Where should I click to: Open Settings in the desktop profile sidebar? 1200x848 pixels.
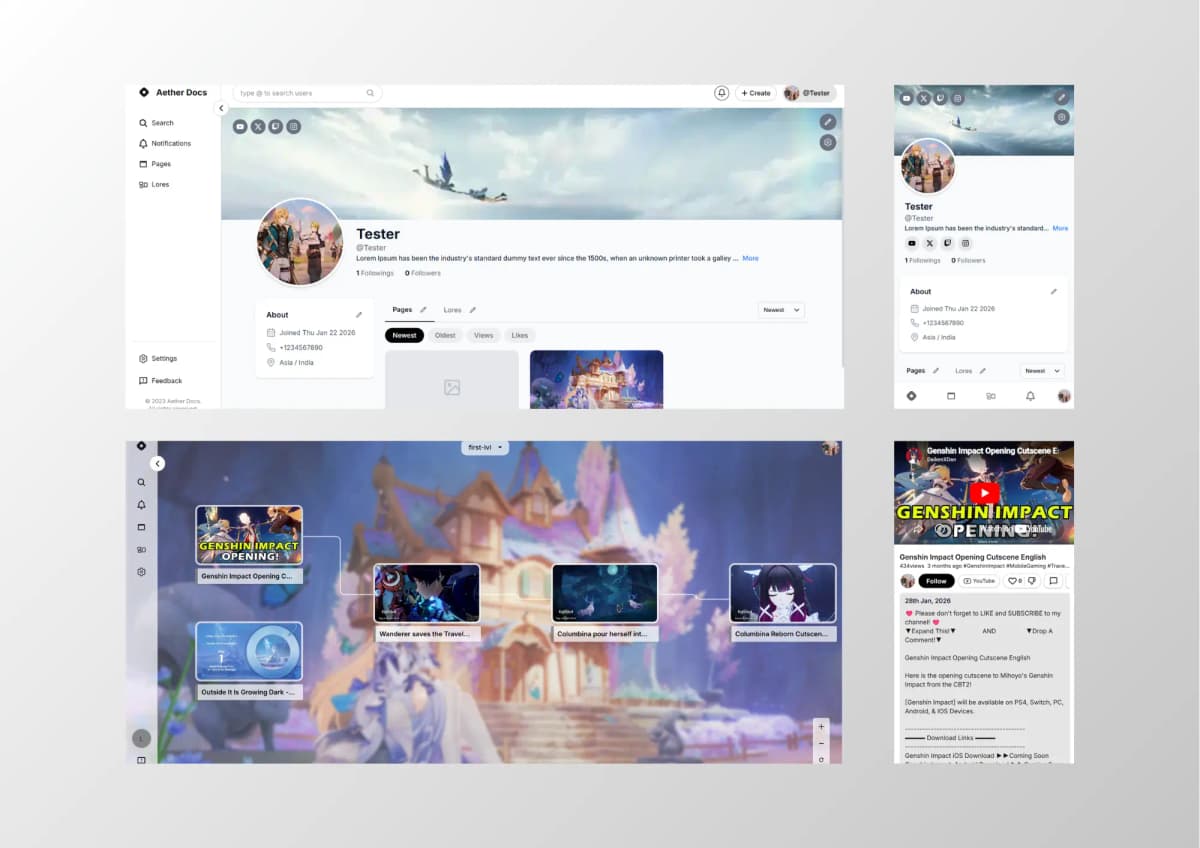coord(158,358)
